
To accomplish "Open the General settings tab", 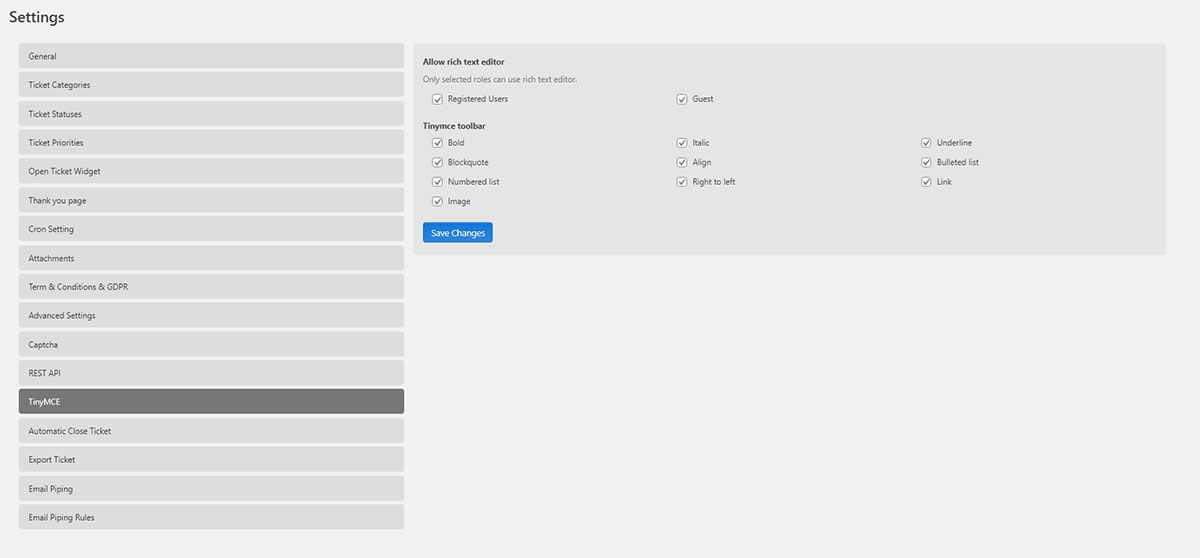I will point(211,56).
